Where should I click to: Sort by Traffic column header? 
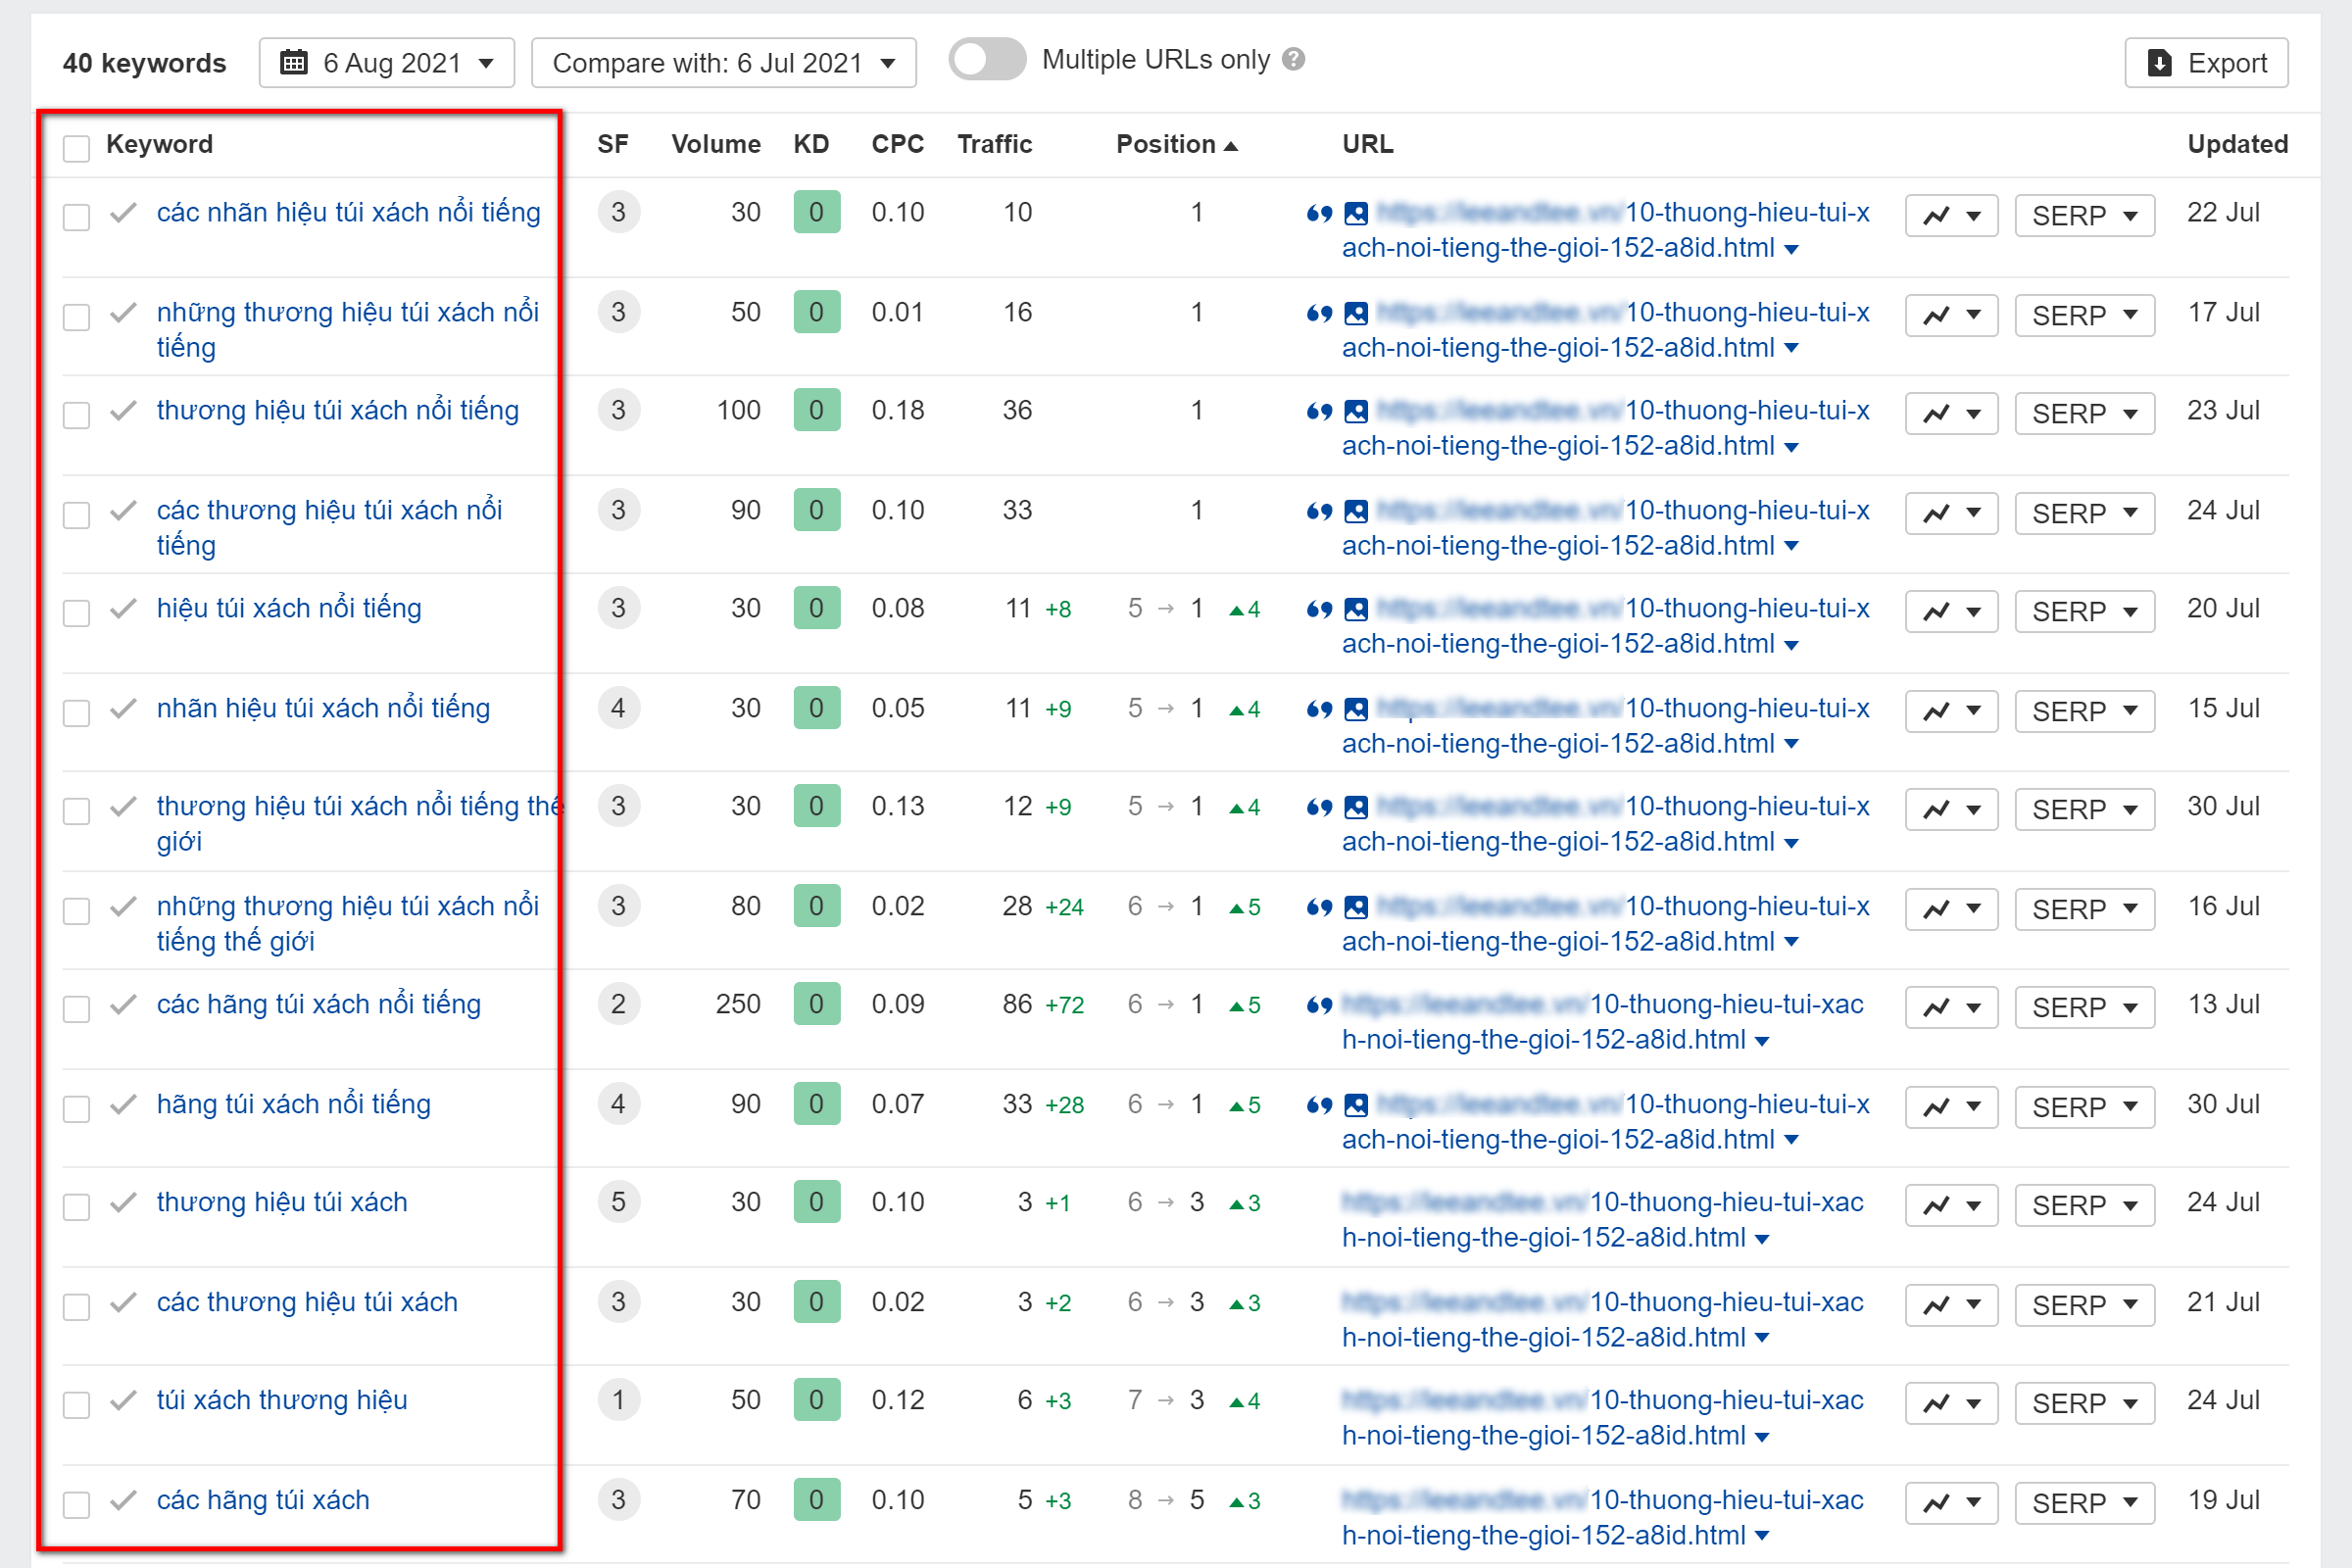[x=994, y=144]
